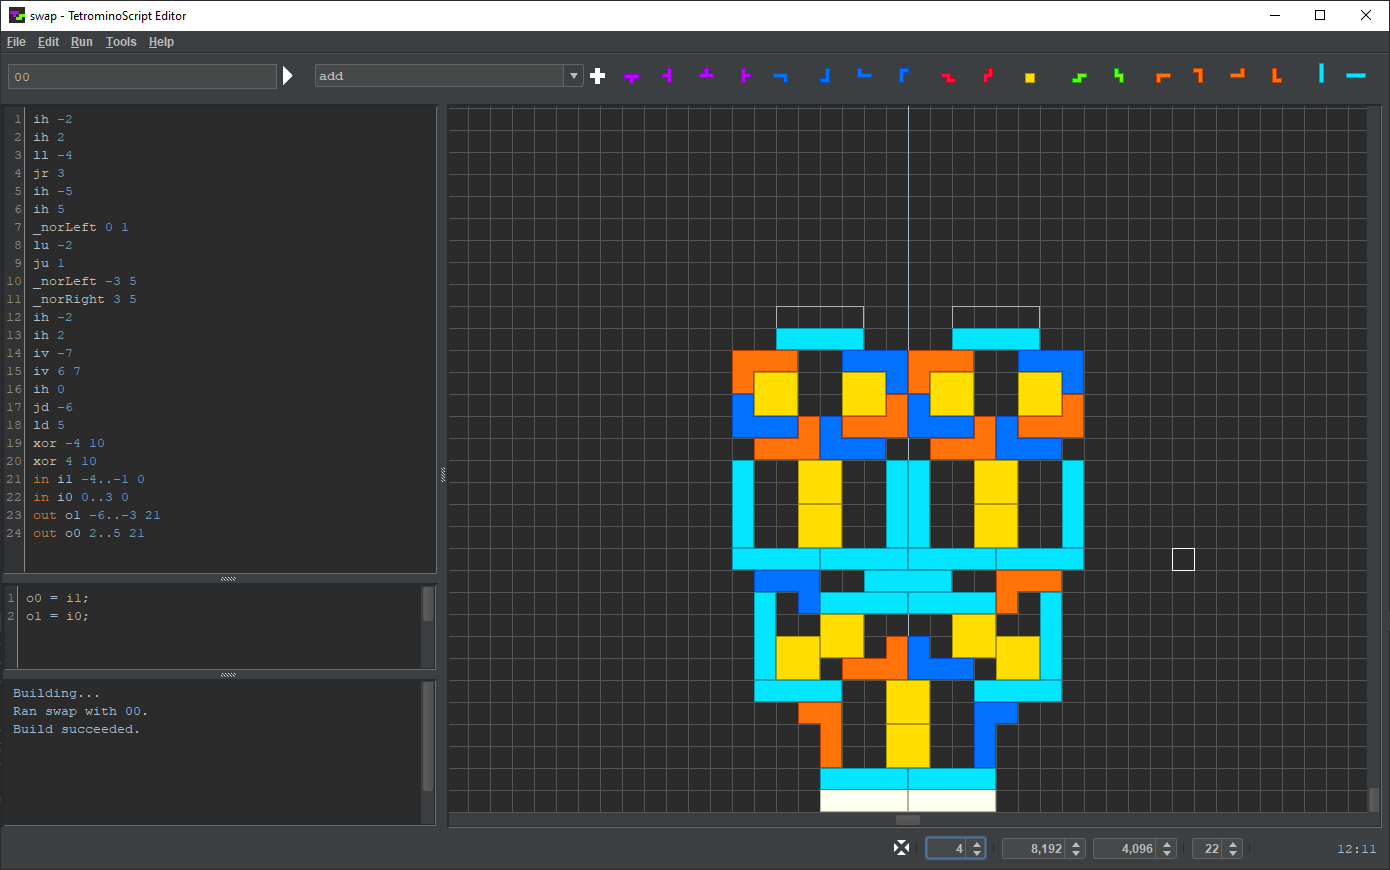Expand the 'add' combo box arrow

574,76
